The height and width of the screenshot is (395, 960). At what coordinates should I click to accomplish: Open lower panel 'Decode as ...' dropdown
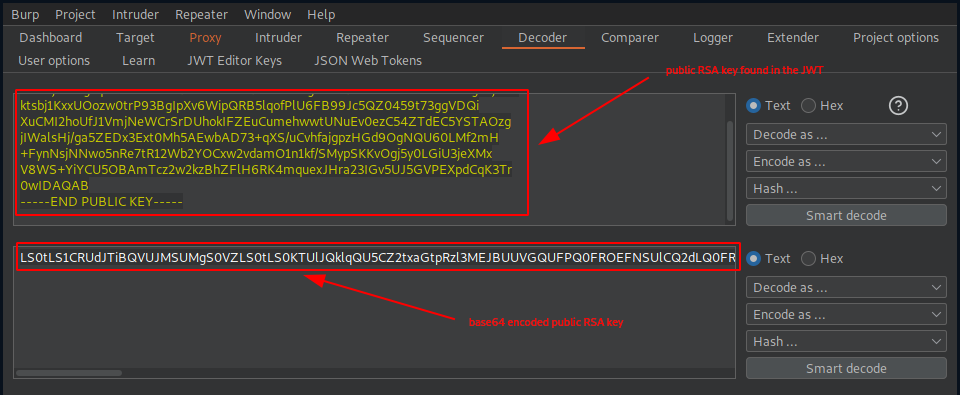(846, 287)
